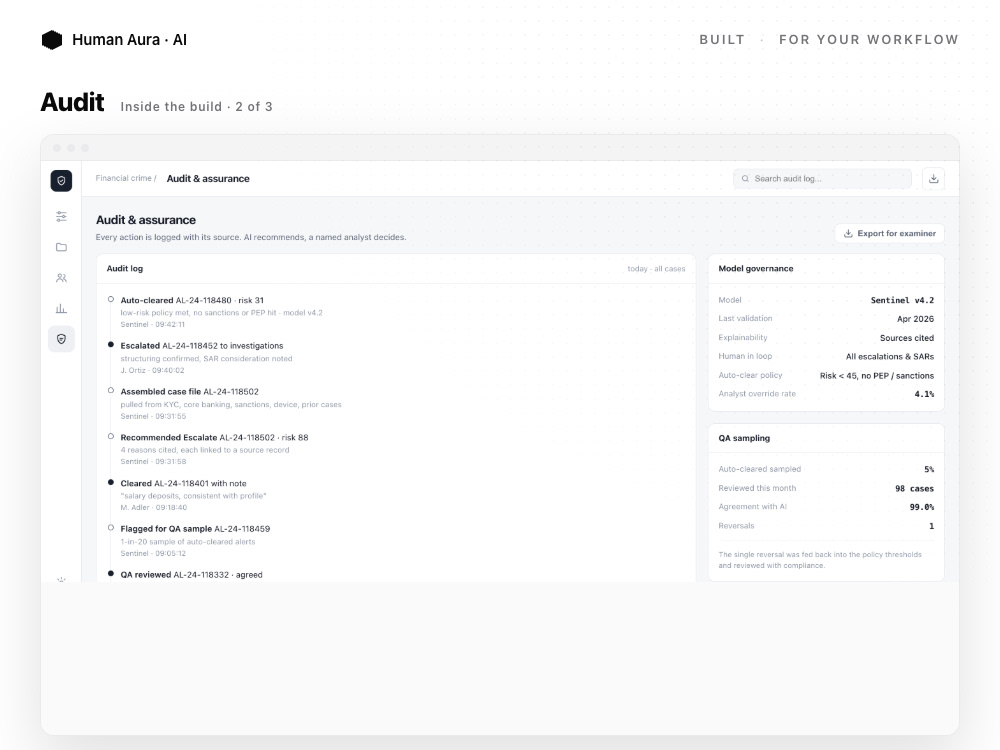Click the Human Aura hexagon logo
Viewport: 1000px width, 750px height.
[x=52, y=40]
